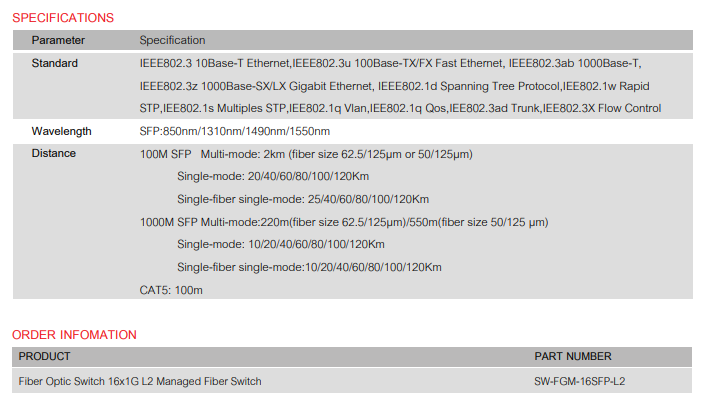Select the Standard row label

(55, 63)
